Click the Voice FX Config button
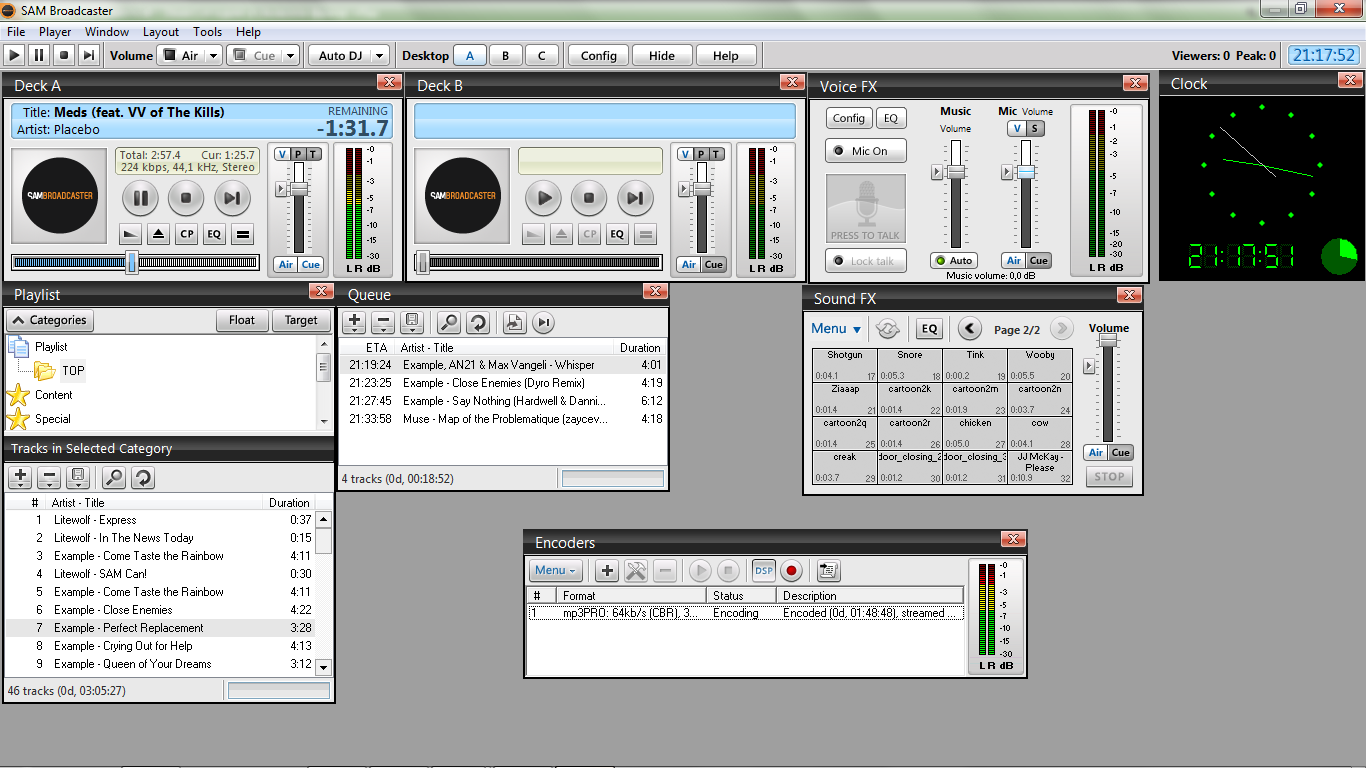Image resolution: width=1366 pixels, height=768 pixels. tap(849, 118)
